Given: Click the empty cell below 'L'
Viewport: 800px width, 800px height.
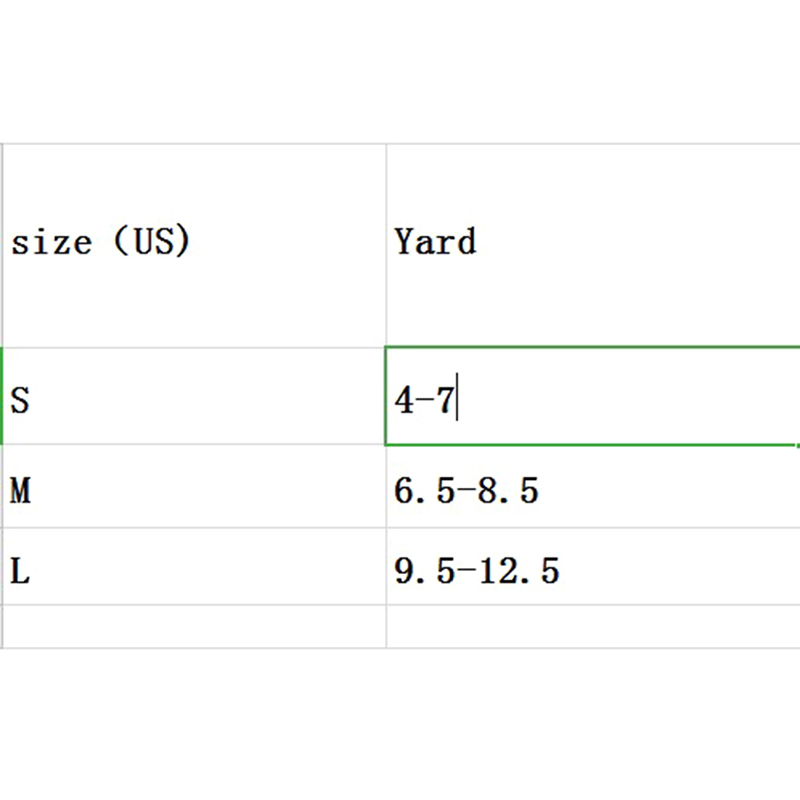Looking at the screenshot, I should click(x=195, y=626).
